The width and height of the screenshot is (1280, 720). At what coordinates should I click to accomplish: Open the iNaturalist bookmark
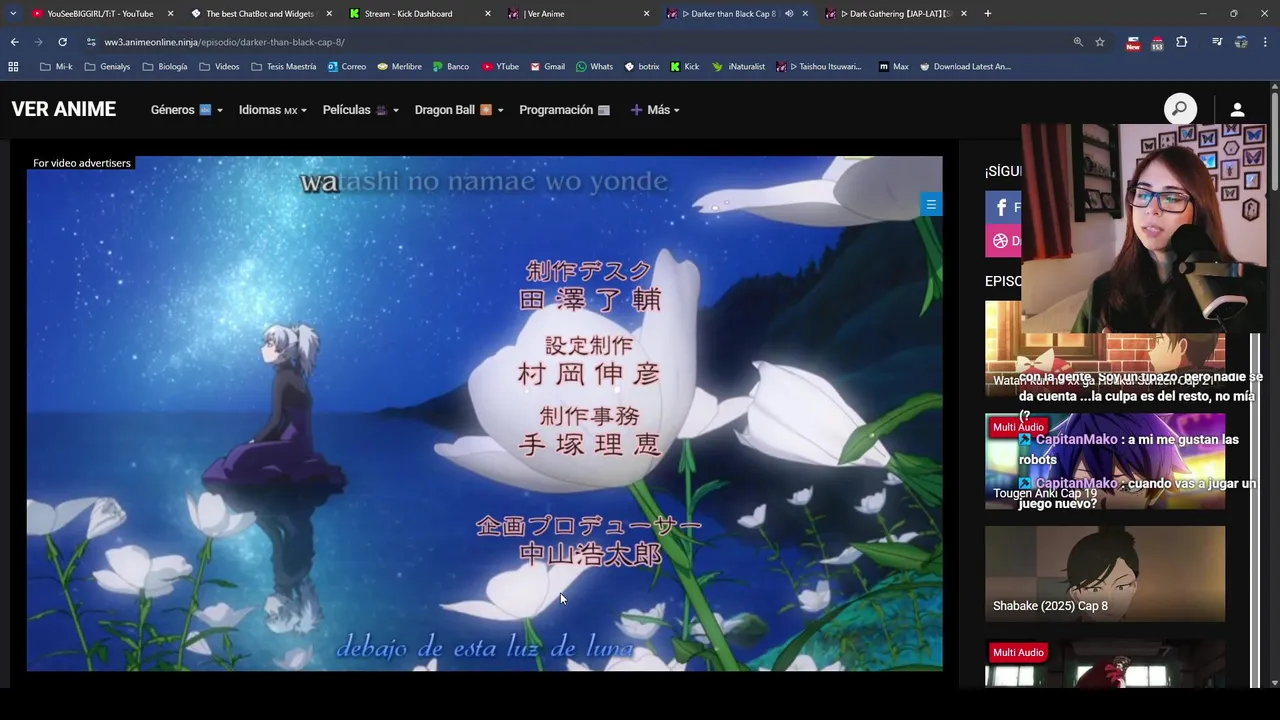coord(739,67)
